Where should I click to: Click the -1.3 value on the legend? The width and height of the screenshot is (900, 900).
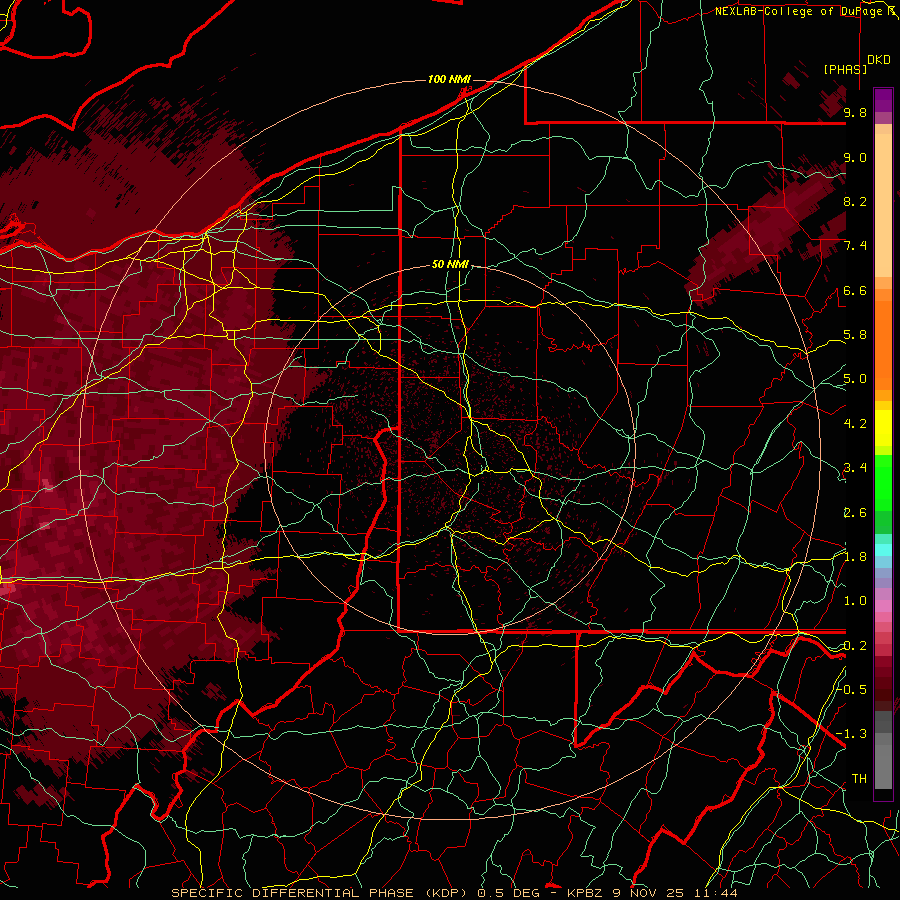click(851, 734)
